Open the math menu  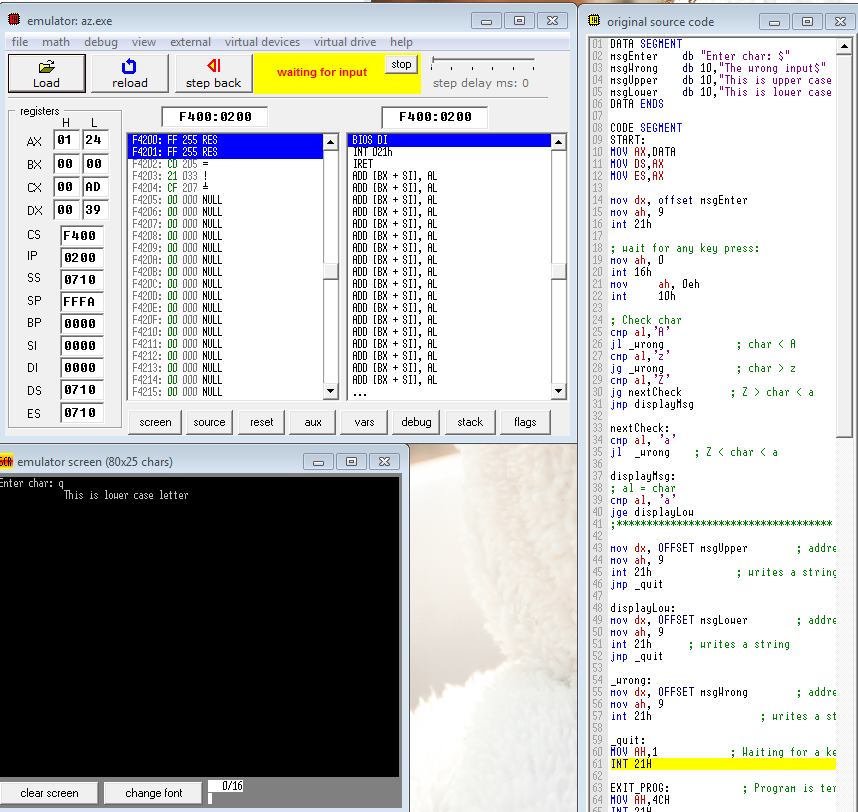(x=56, y=42)
